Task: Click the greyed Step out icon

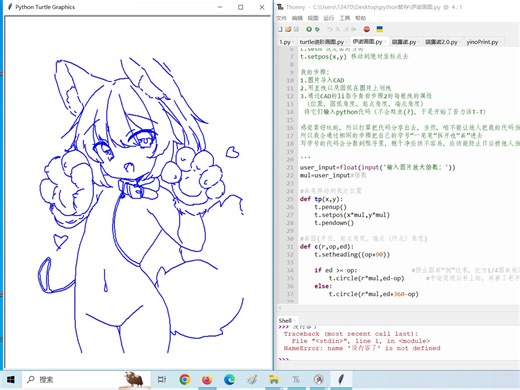Action: click(346, 29)
